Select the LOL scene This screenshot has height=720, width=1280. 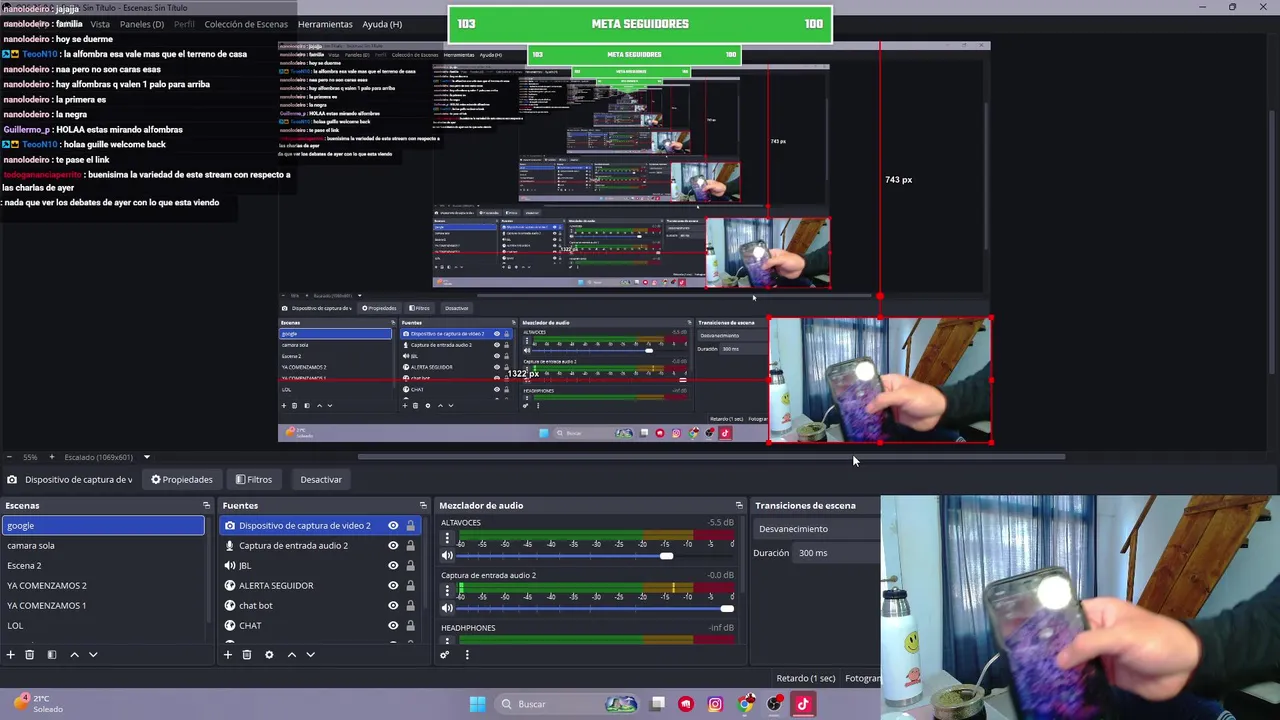(103, 626)
